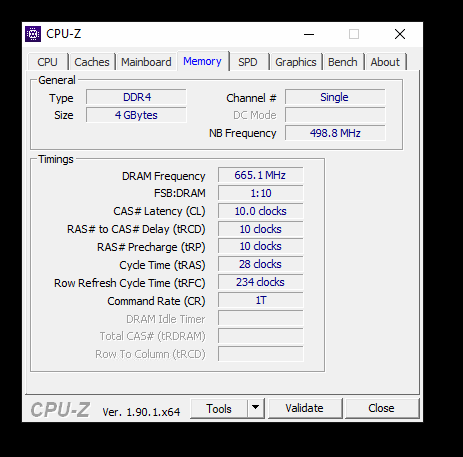The width and height of the screenshot is (463, 457).
Task: Click the Validate button
Action: pyautogui.click(x=305, y=408)
